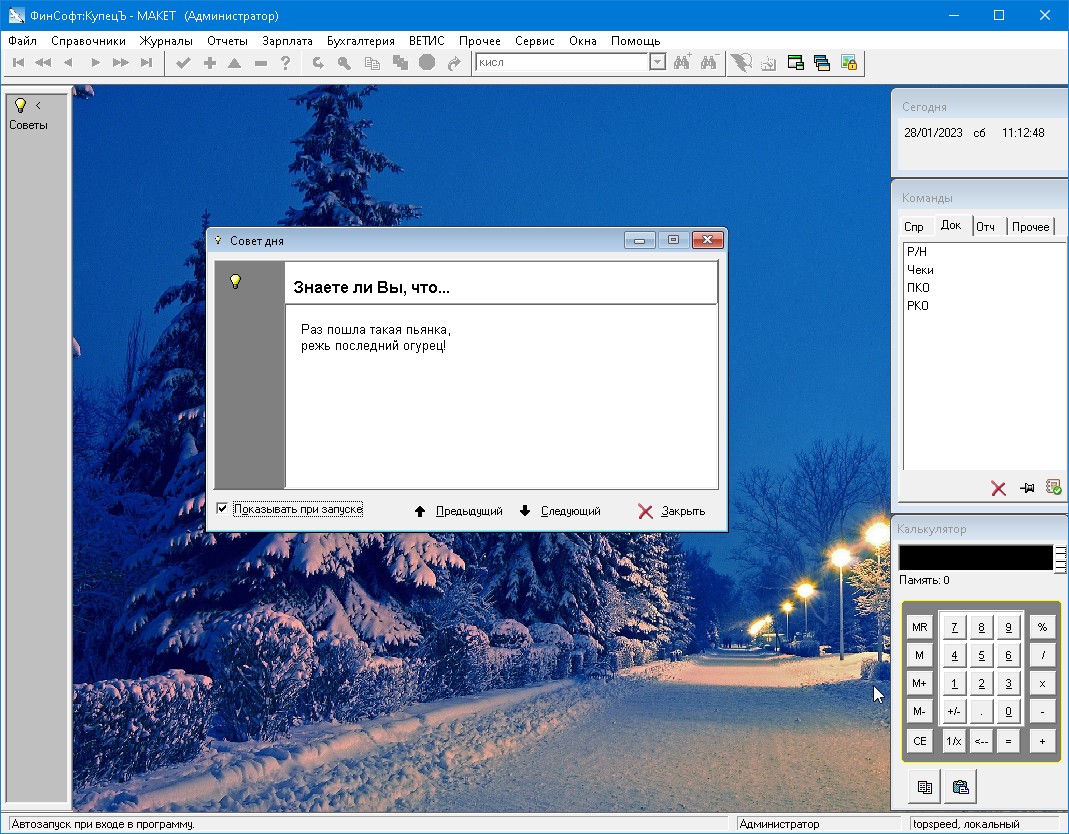Click the green-bordered window icon in toolbar
This screenshot has width=1069, height=834.
(x=796, y=63)
